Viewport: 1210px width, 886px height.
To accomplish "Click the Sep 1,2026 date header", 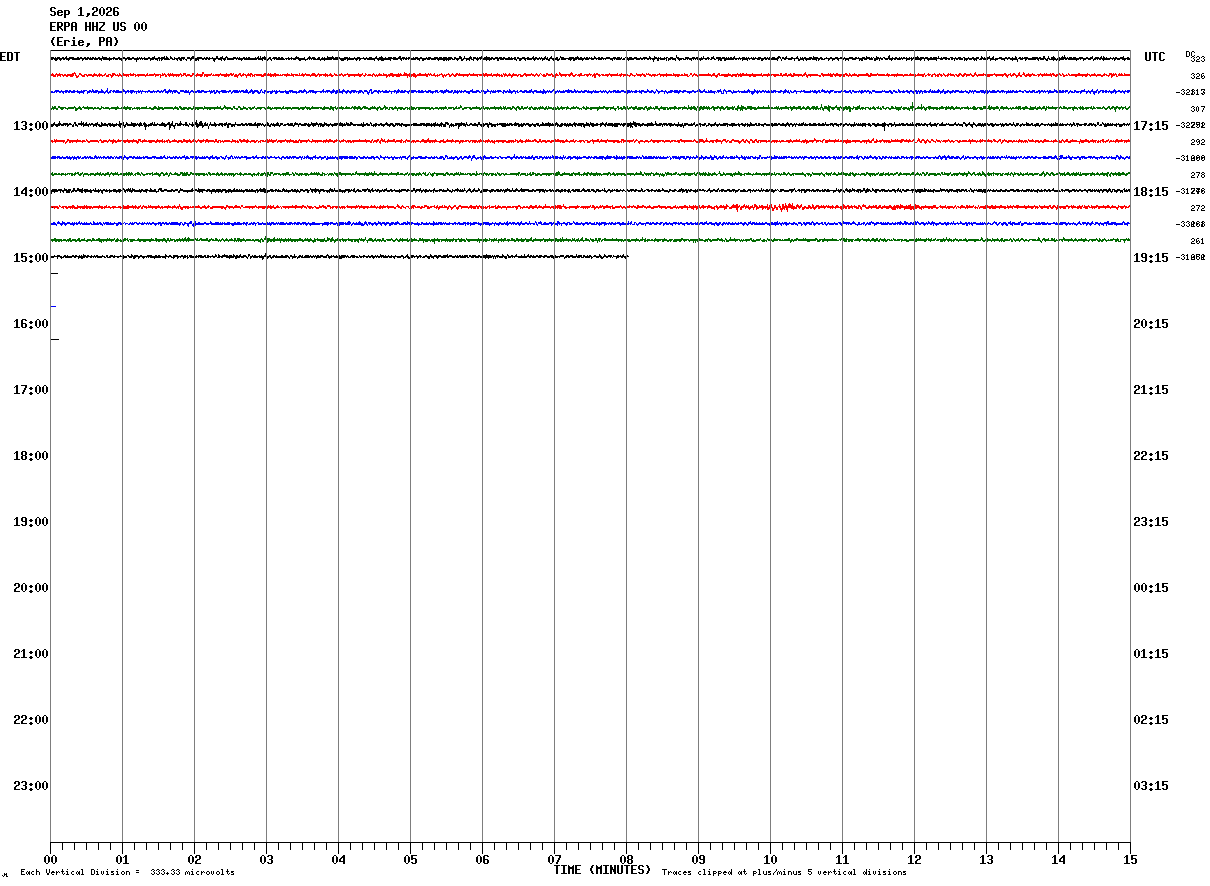I will 84,12.
